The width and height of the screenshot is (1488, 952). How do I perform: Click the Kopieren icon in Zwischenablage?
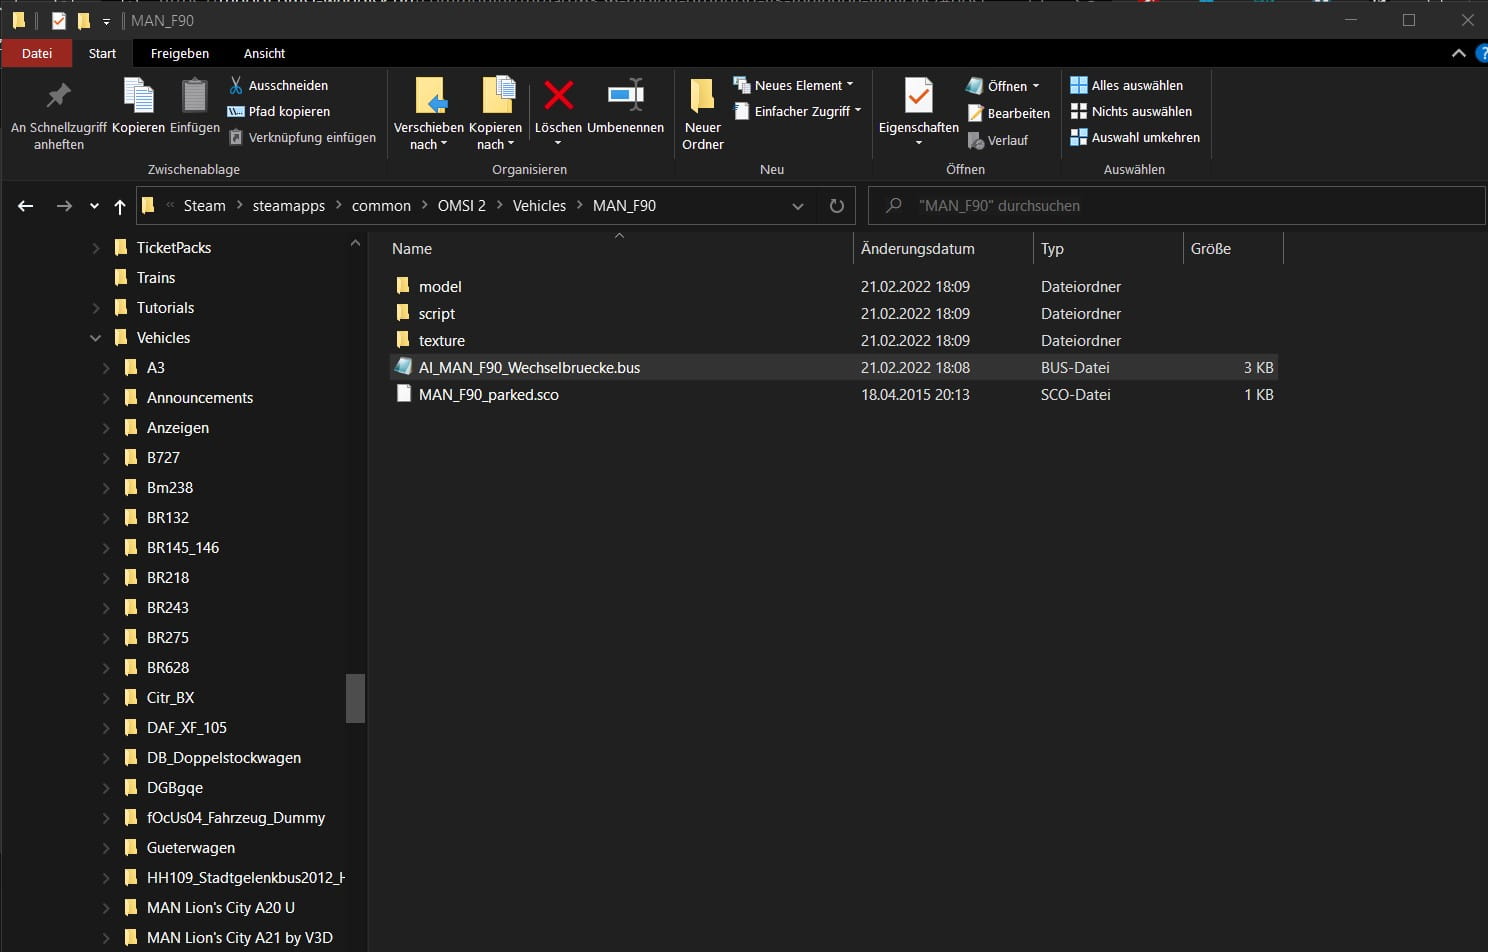coord(138,96)
